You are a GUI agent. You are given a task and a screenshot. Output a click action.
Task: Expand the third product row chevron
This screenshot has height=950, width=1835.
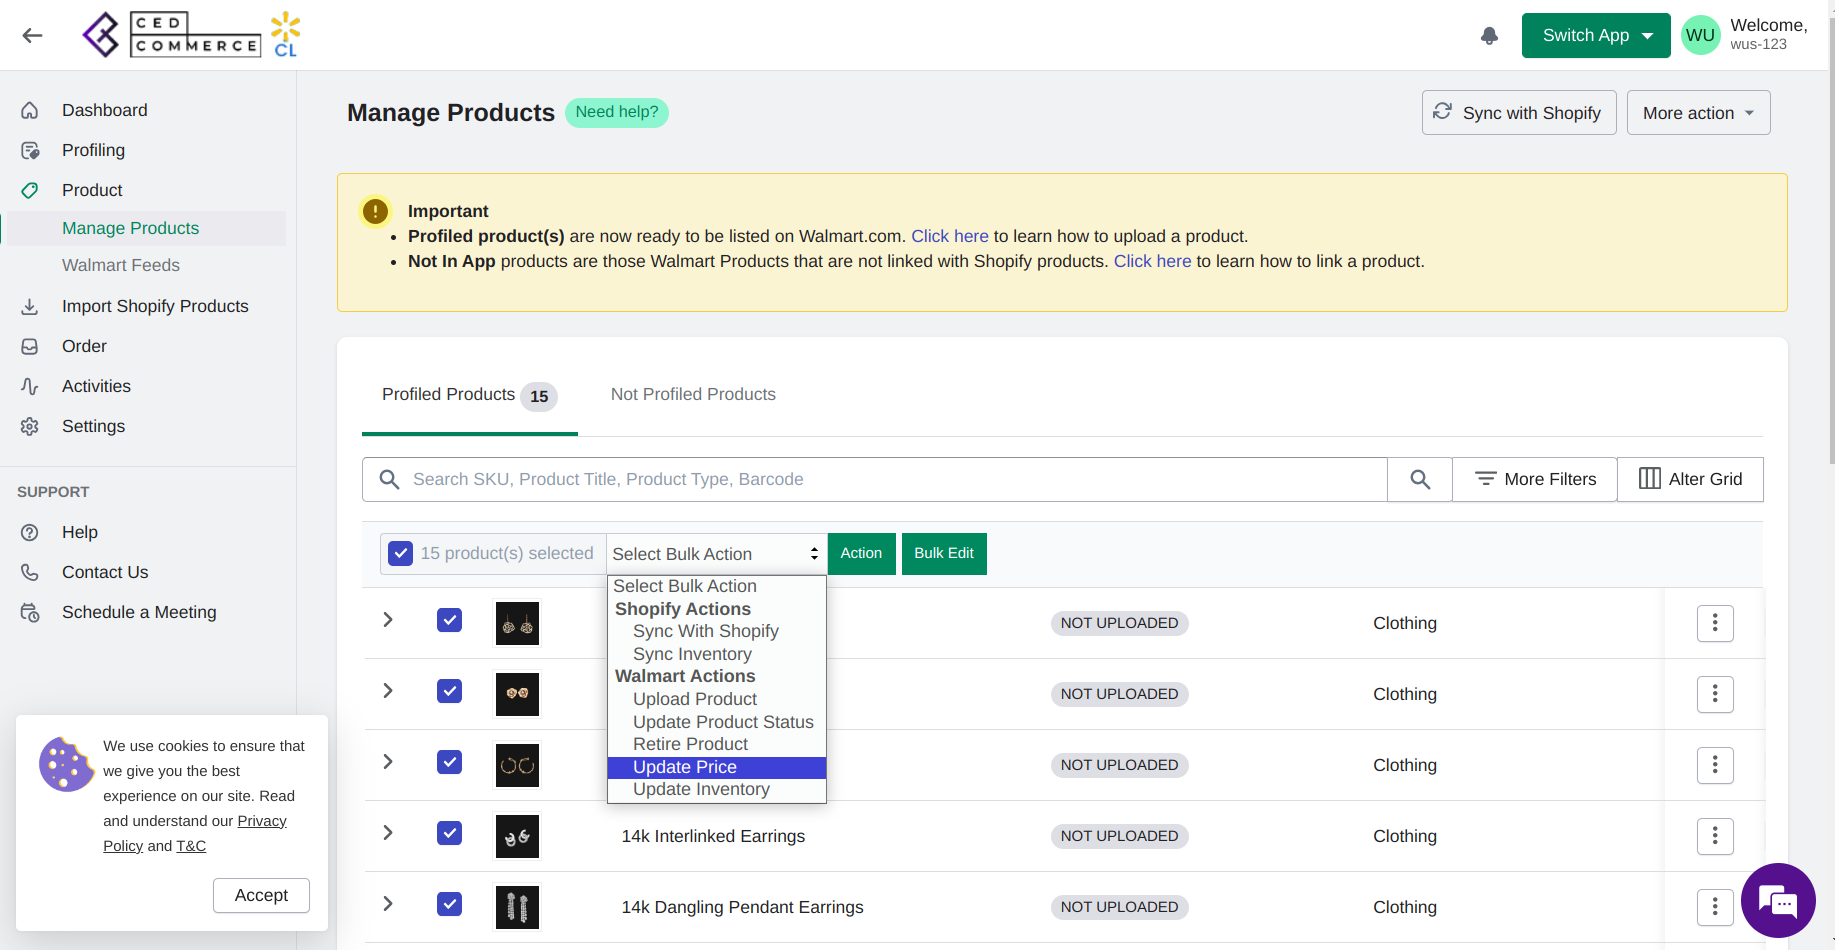click(x=388, y=762)
